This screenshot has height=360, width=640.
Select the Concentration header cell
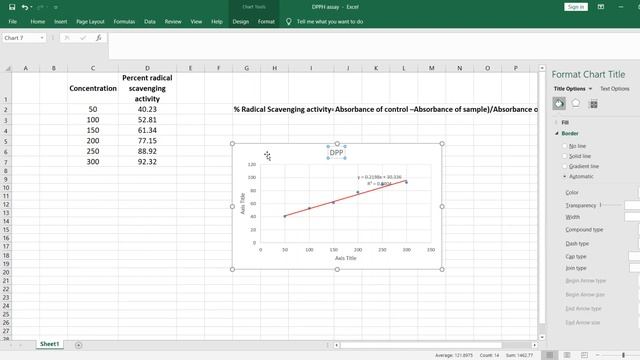(93, 88)
